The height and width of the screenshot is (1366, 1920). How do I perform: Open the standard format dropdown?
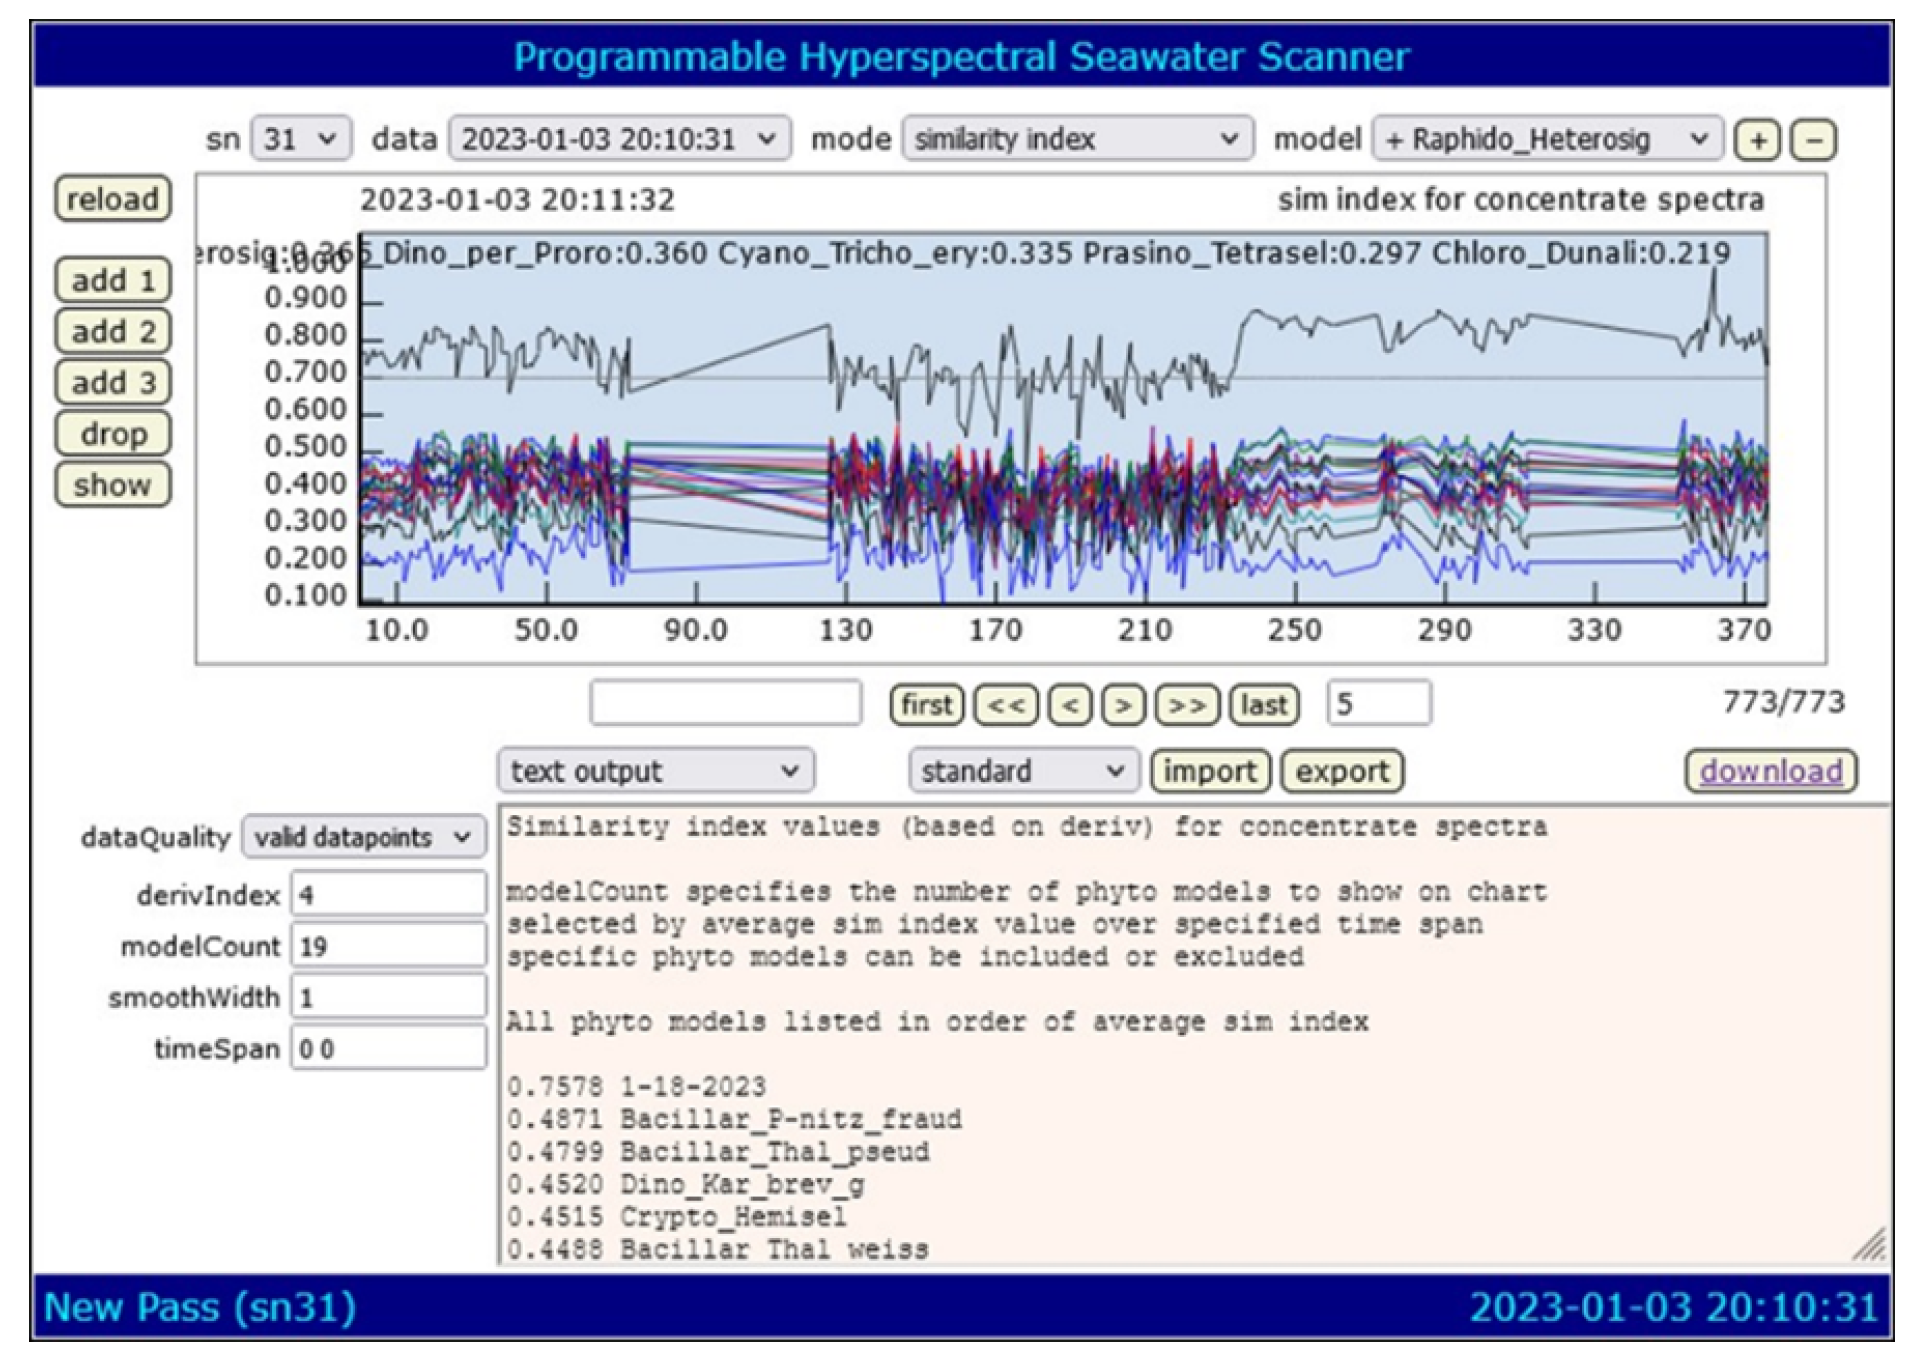pyautogui.click(x=1024, y=771)
